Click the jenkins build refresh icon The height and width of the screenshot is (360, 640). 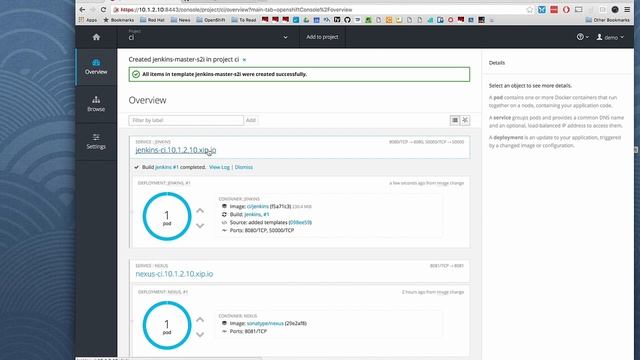coord(224,214)
